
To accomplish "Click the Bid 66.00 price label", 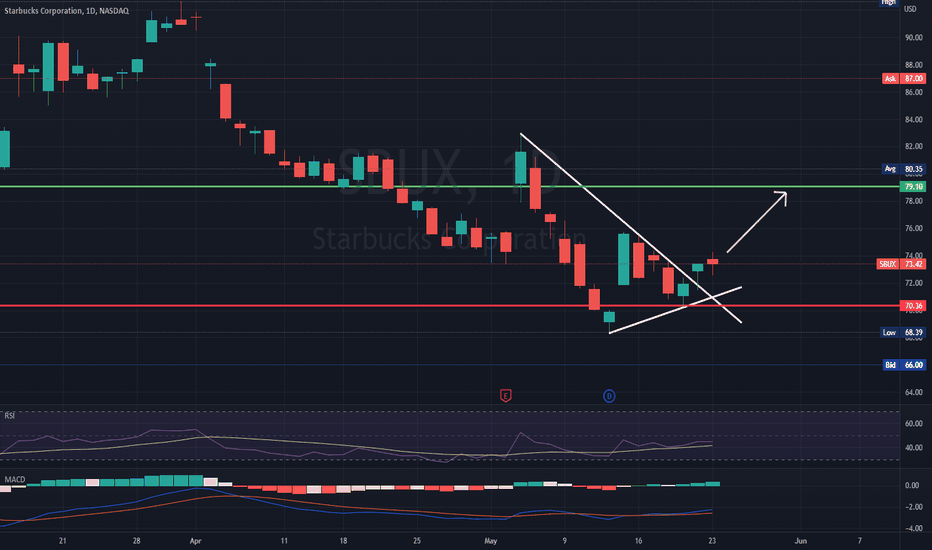I will point(903,365).
